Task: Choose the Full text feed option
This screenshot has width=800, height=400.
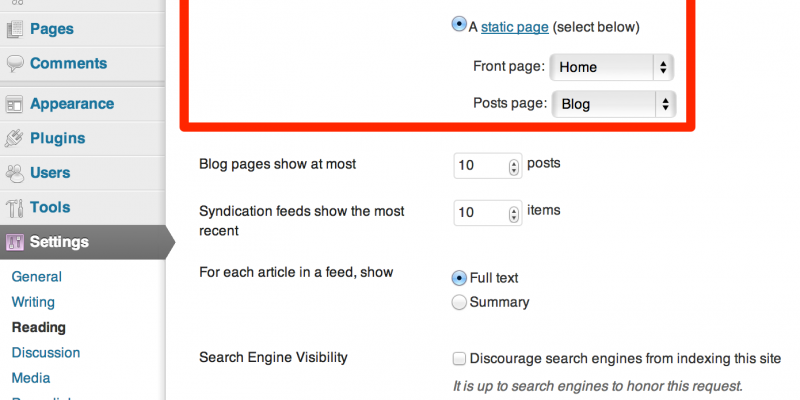Action: pos(459,278)
